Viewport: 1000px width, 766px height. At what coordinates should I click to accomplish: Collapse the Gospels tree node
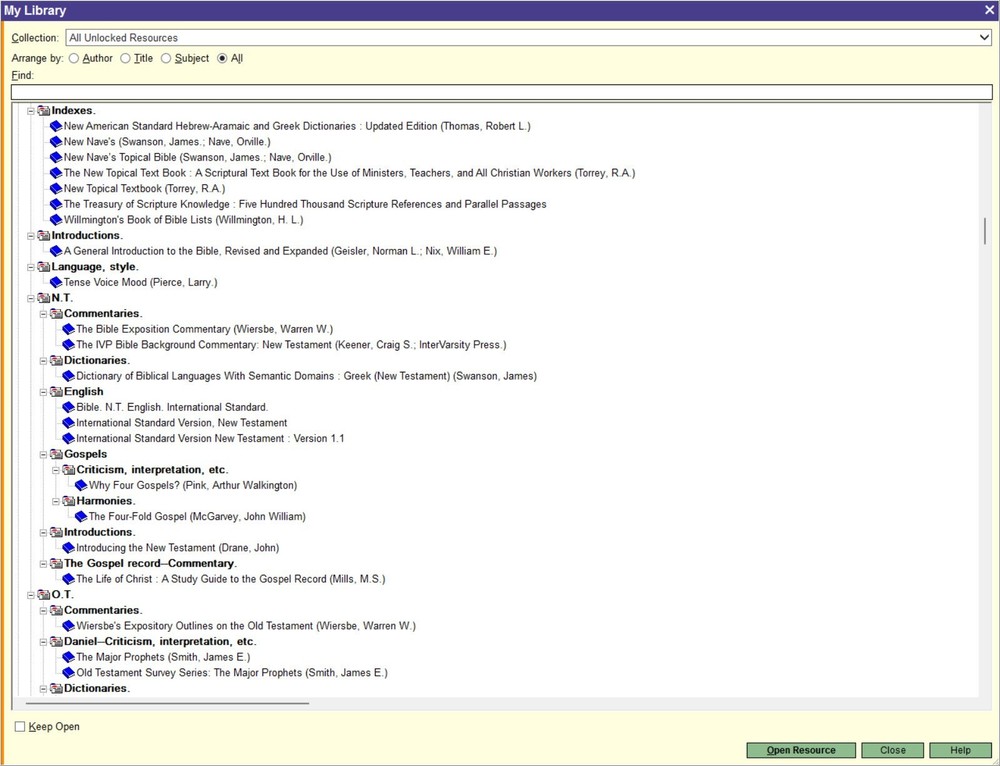[x=43, y=455]
